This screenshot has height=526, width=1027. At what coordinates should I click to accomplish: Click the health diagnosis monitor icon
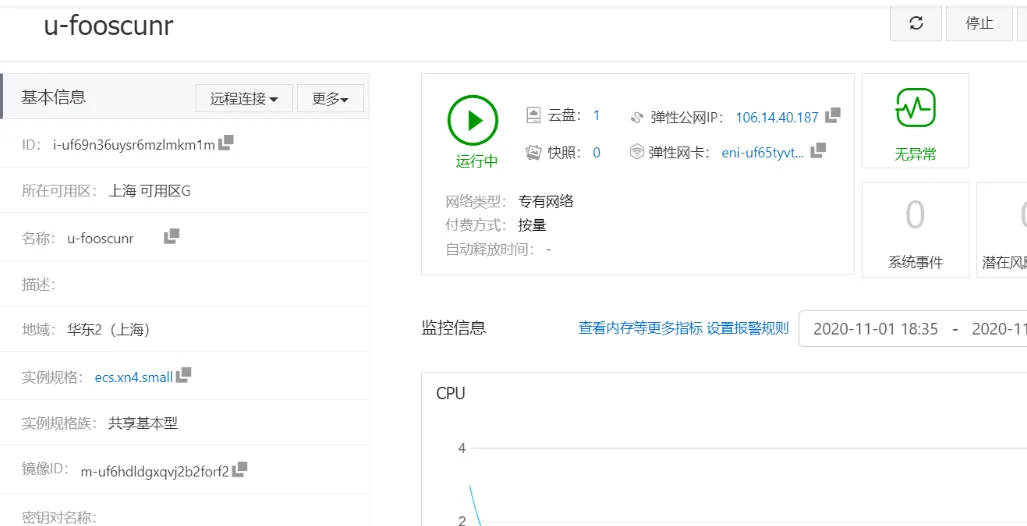point(916,107)
